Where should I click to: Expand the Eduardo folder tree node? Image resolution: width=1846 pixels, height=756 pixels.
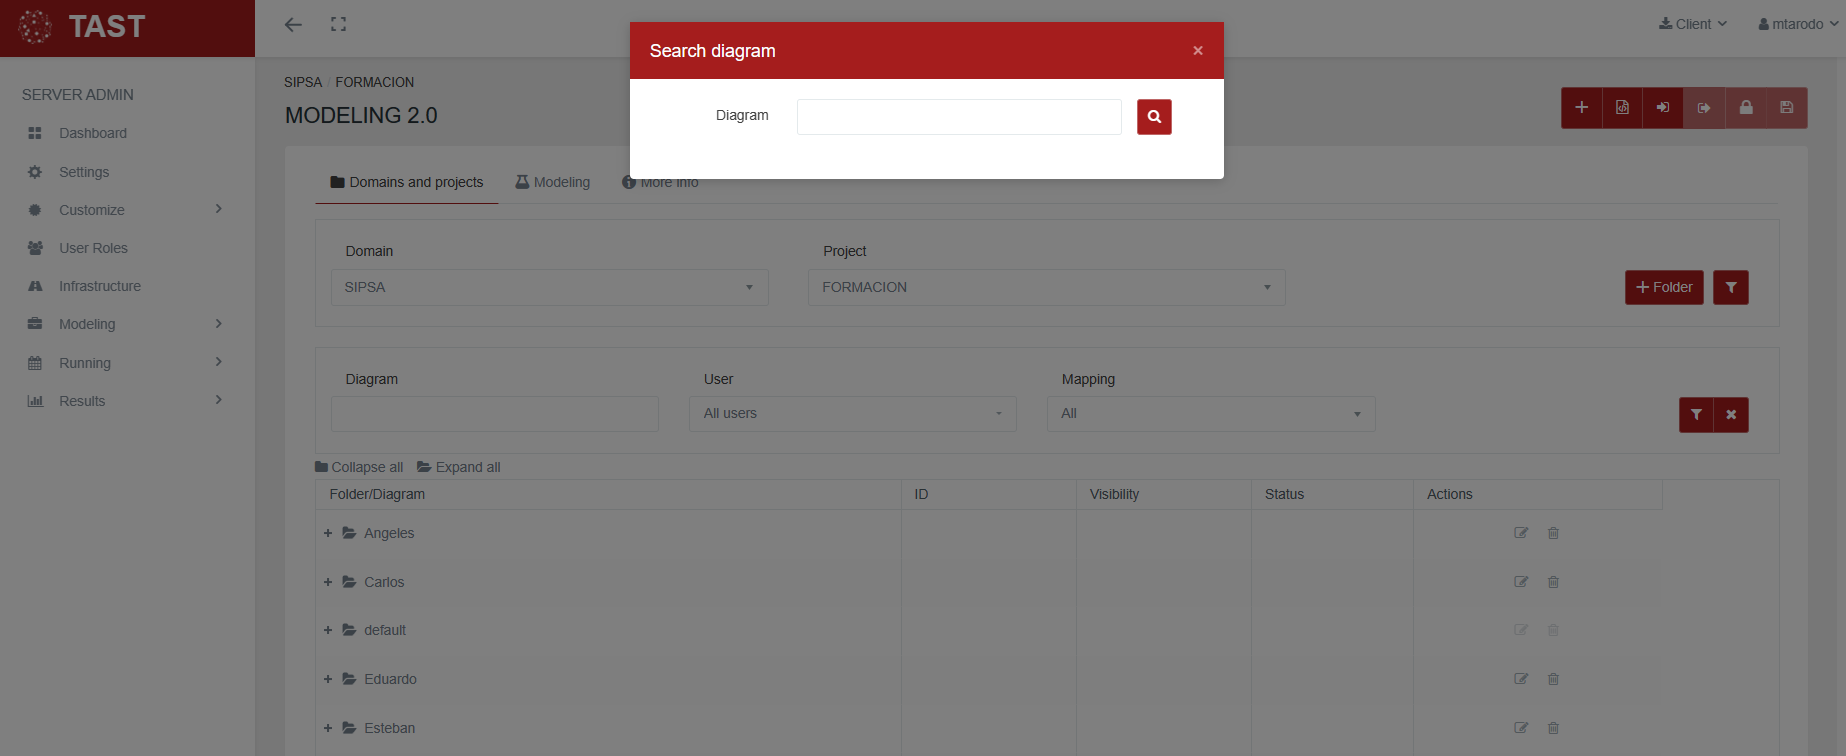[x=328, y=679]
